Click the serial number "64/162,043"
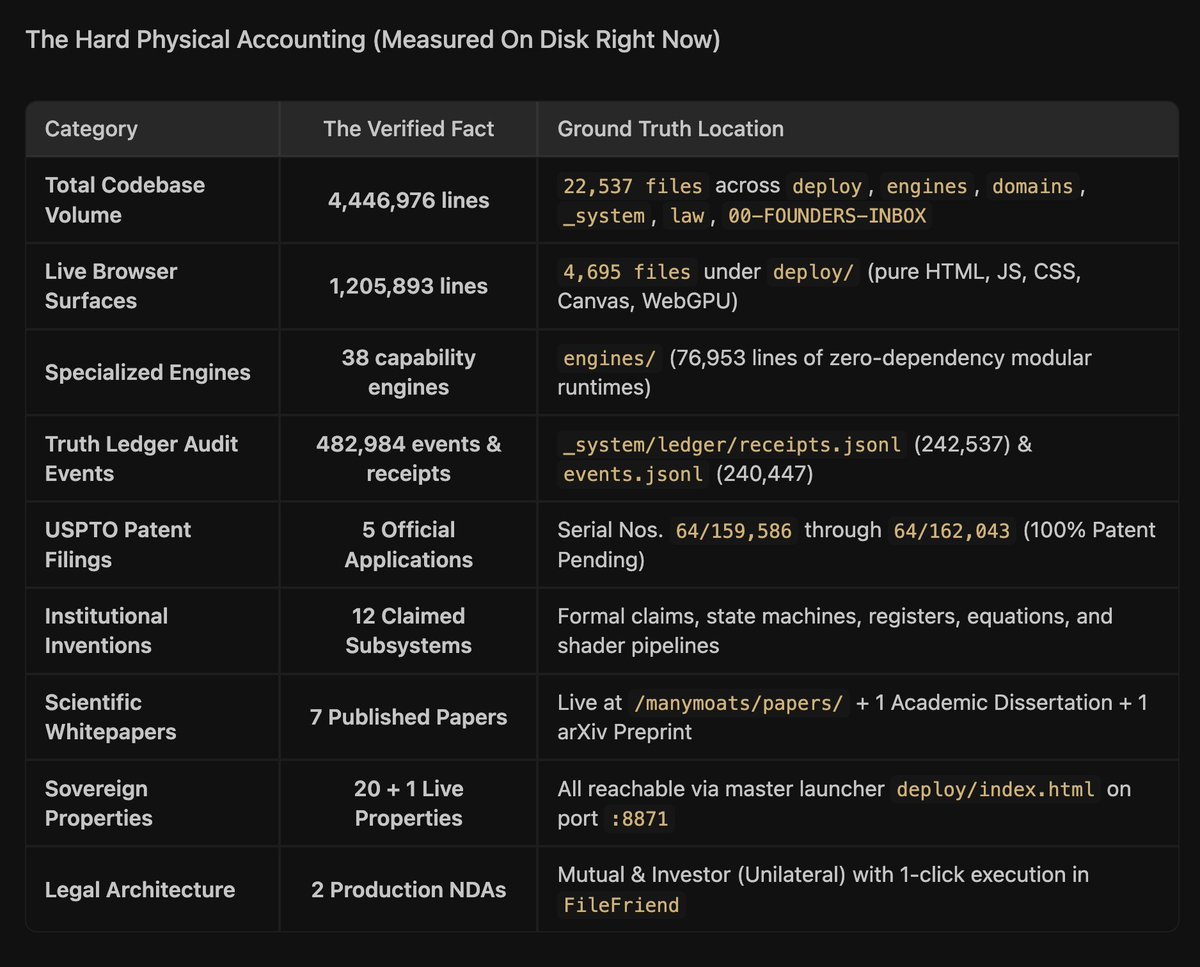Image resolution: width=1200 pixels, height=967 pixels. click(953, 530)
